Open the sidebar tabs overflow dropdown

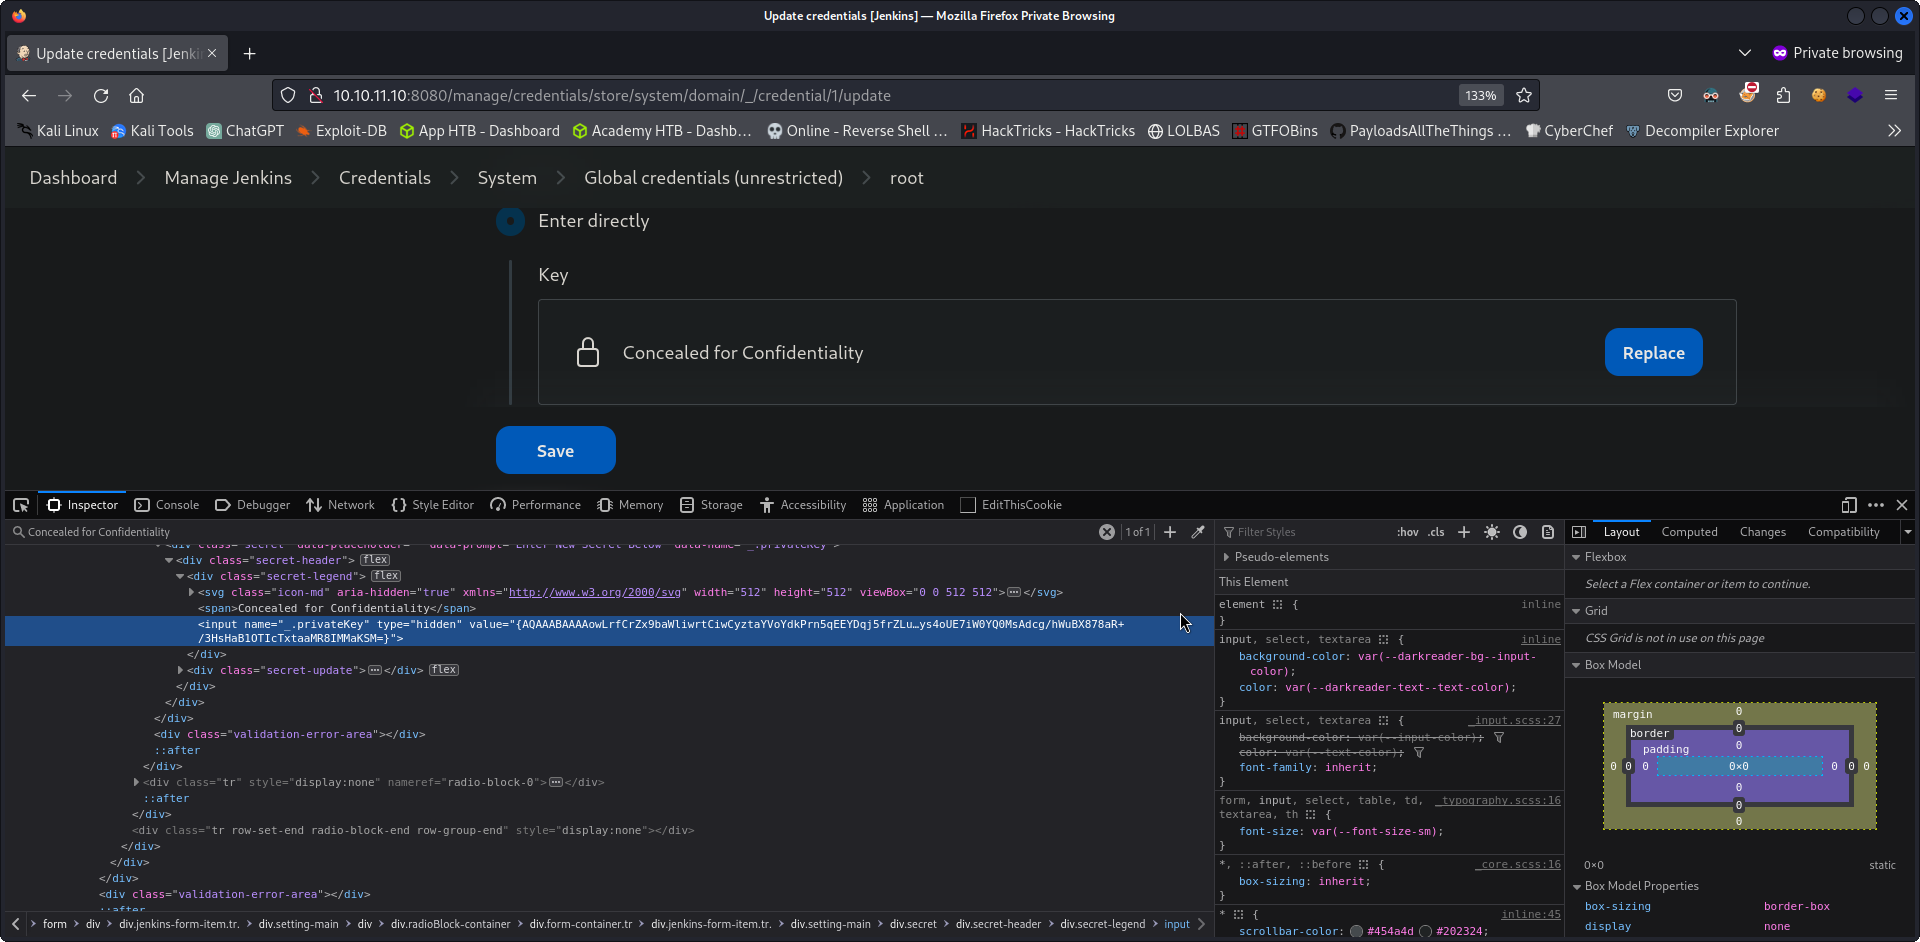[1907, 532]
